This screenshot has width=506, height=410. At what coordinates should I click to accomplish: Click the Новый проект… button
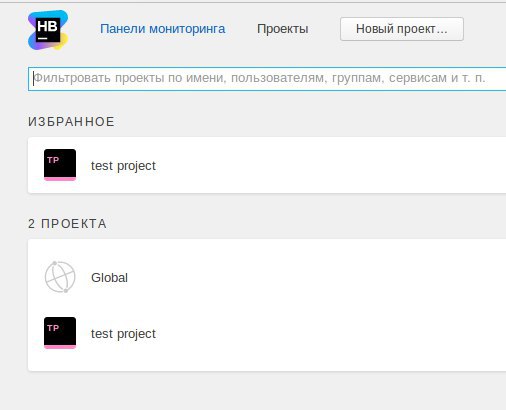(x=402, y=29)
